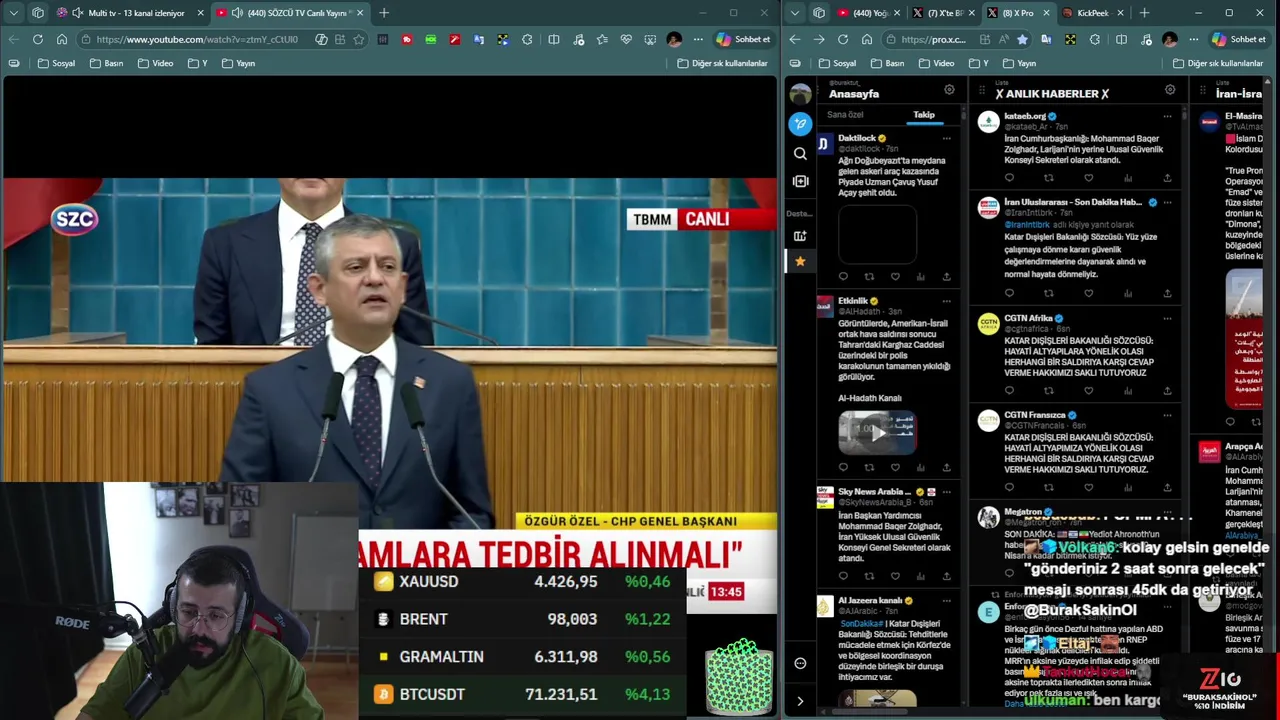Open Anasayfa column settings gear
1280x720 pixels.
coord(949,90)
